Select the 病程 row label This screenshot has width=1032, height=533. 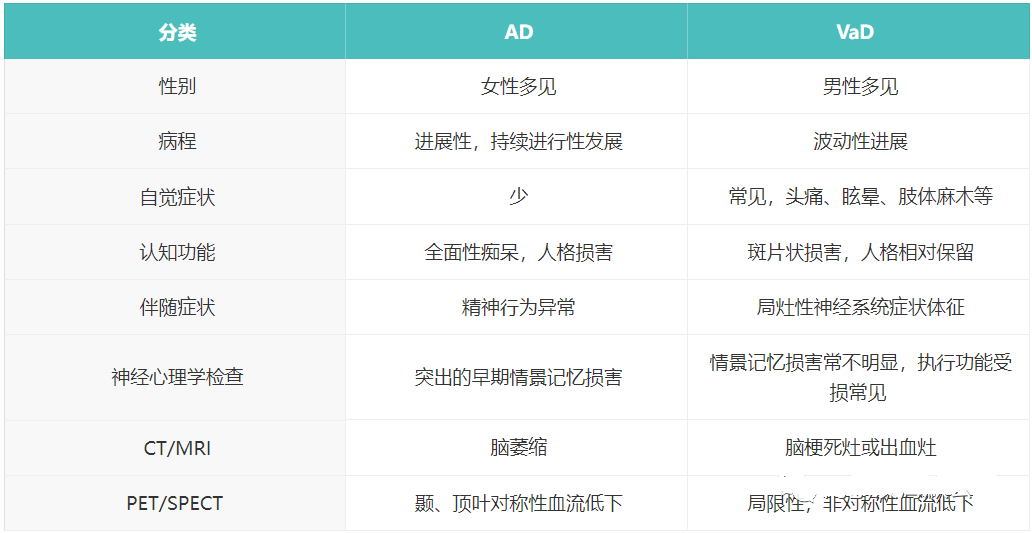tap(177, 141)
